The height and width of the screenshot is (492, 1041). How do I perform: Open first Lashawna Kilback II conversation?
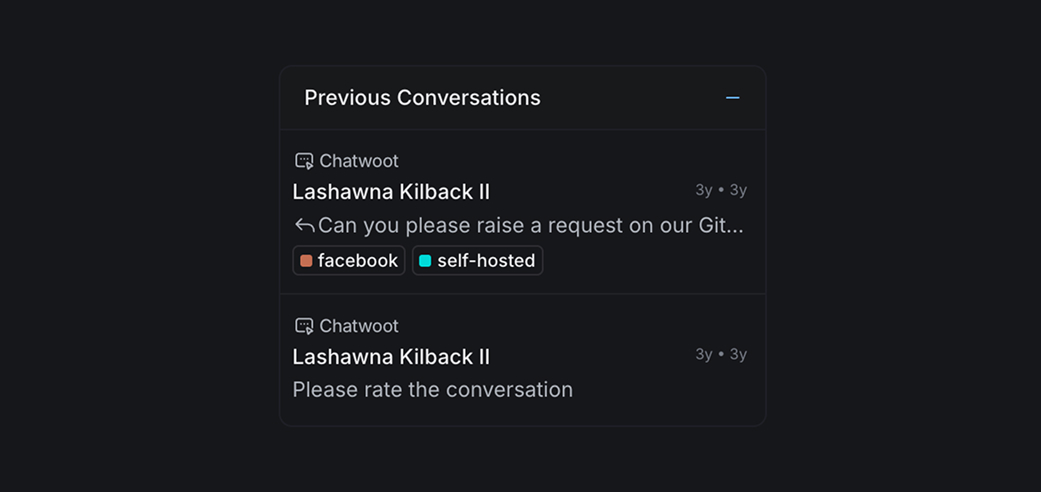tap(391, 192)
